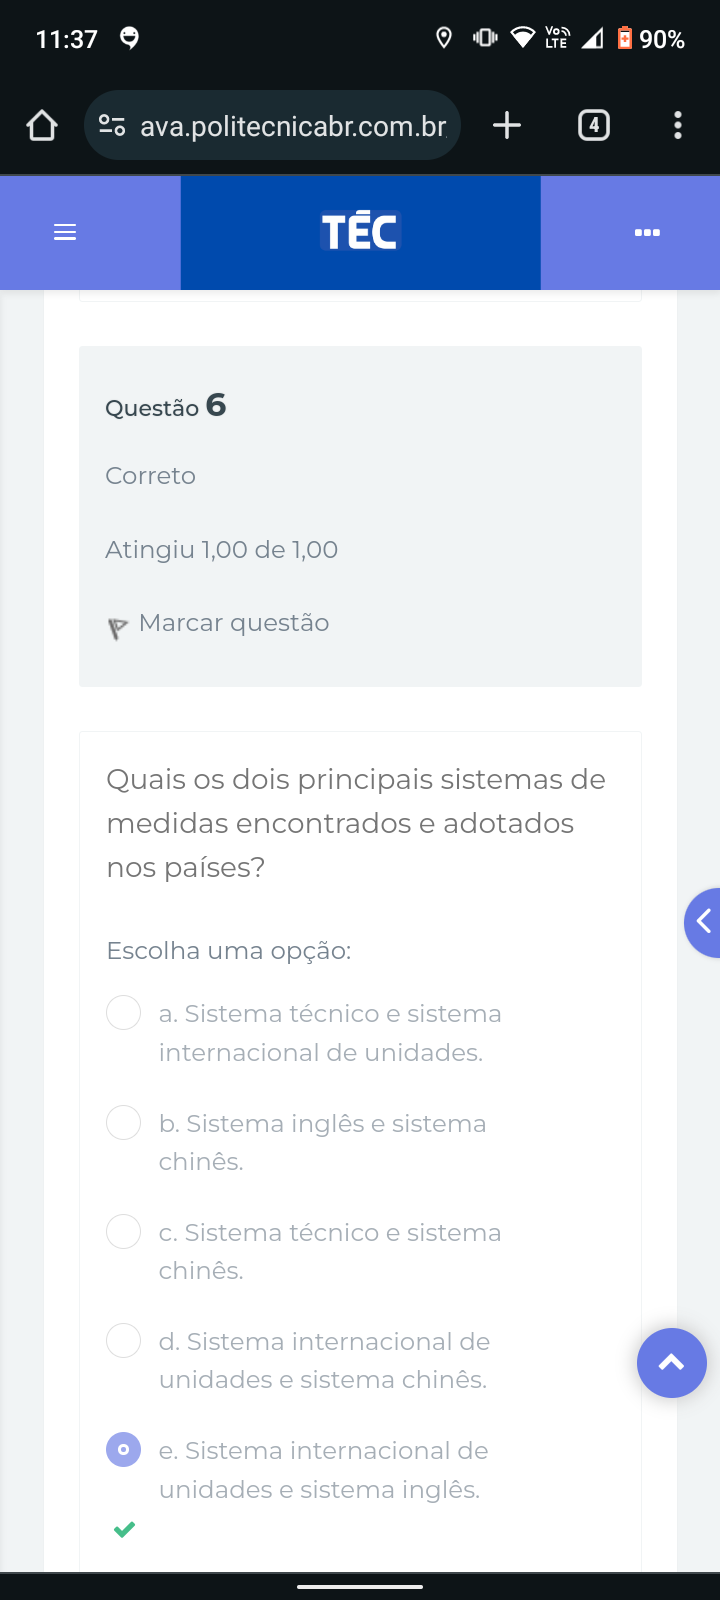Select option e. Internacional e inglês
The width and height of the screenshot is (720, 1600).
123,1449
